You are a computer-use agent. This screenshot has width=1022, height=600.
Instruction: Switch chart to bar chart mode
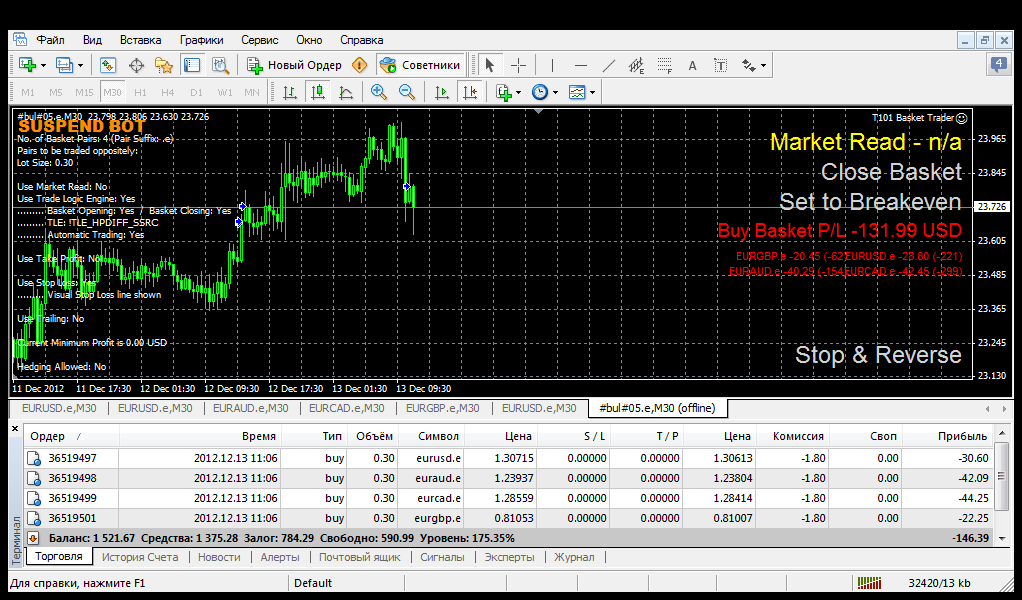point(290,93)
